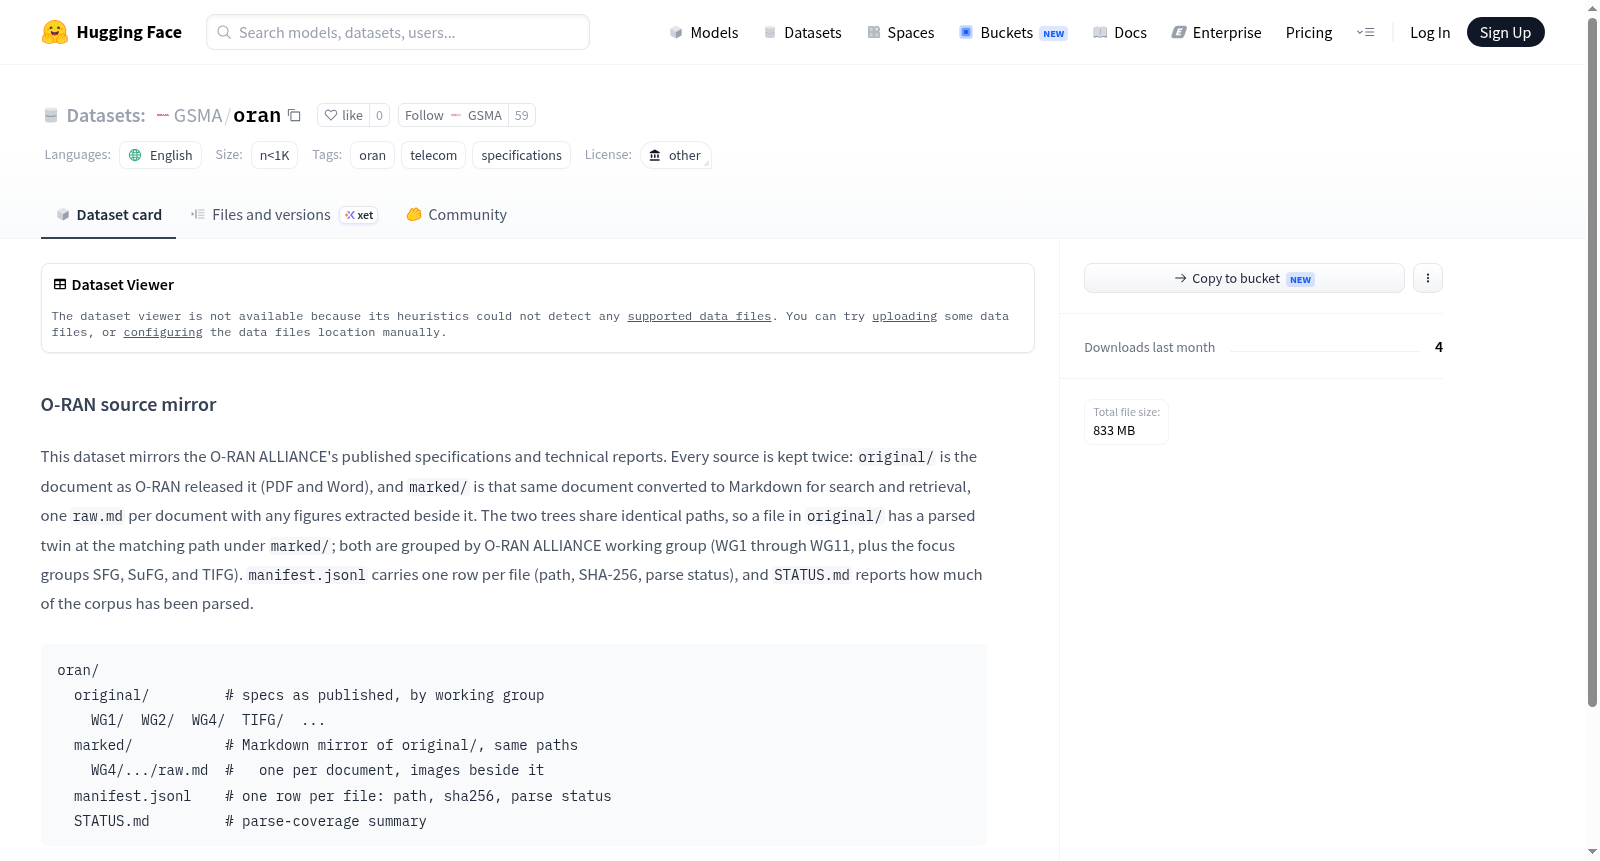This screenshot has height=861, width=1600.
Task: Open Enterprise page
Action: [1216, 32]
